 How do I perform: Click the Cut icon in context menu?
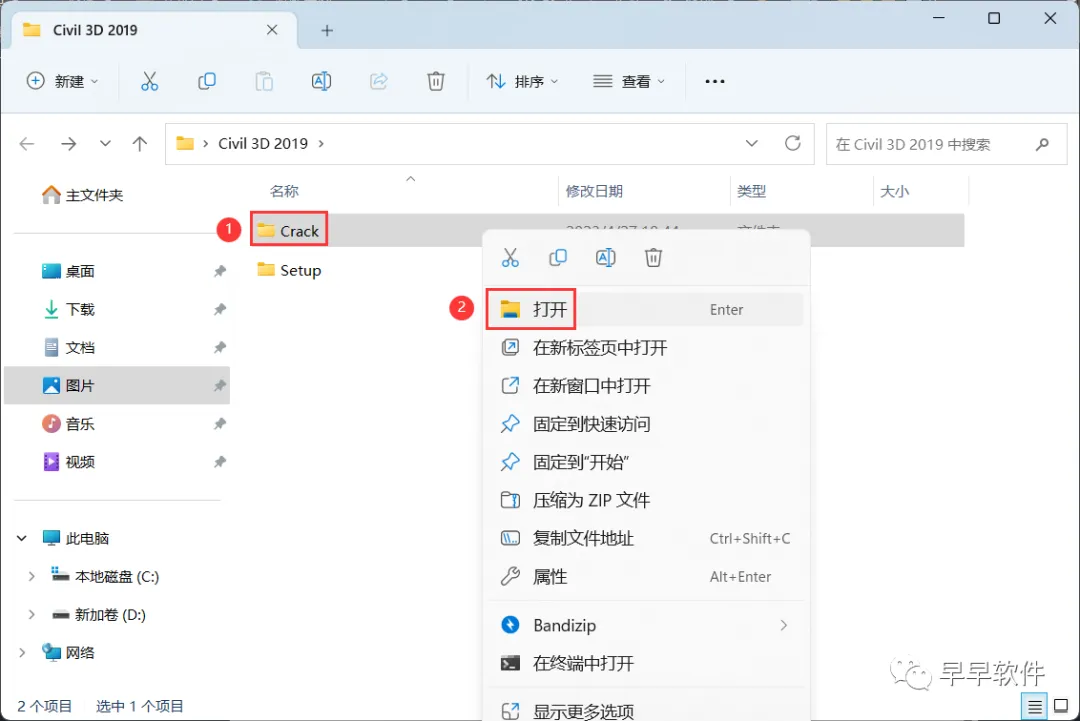coord(510,258)
